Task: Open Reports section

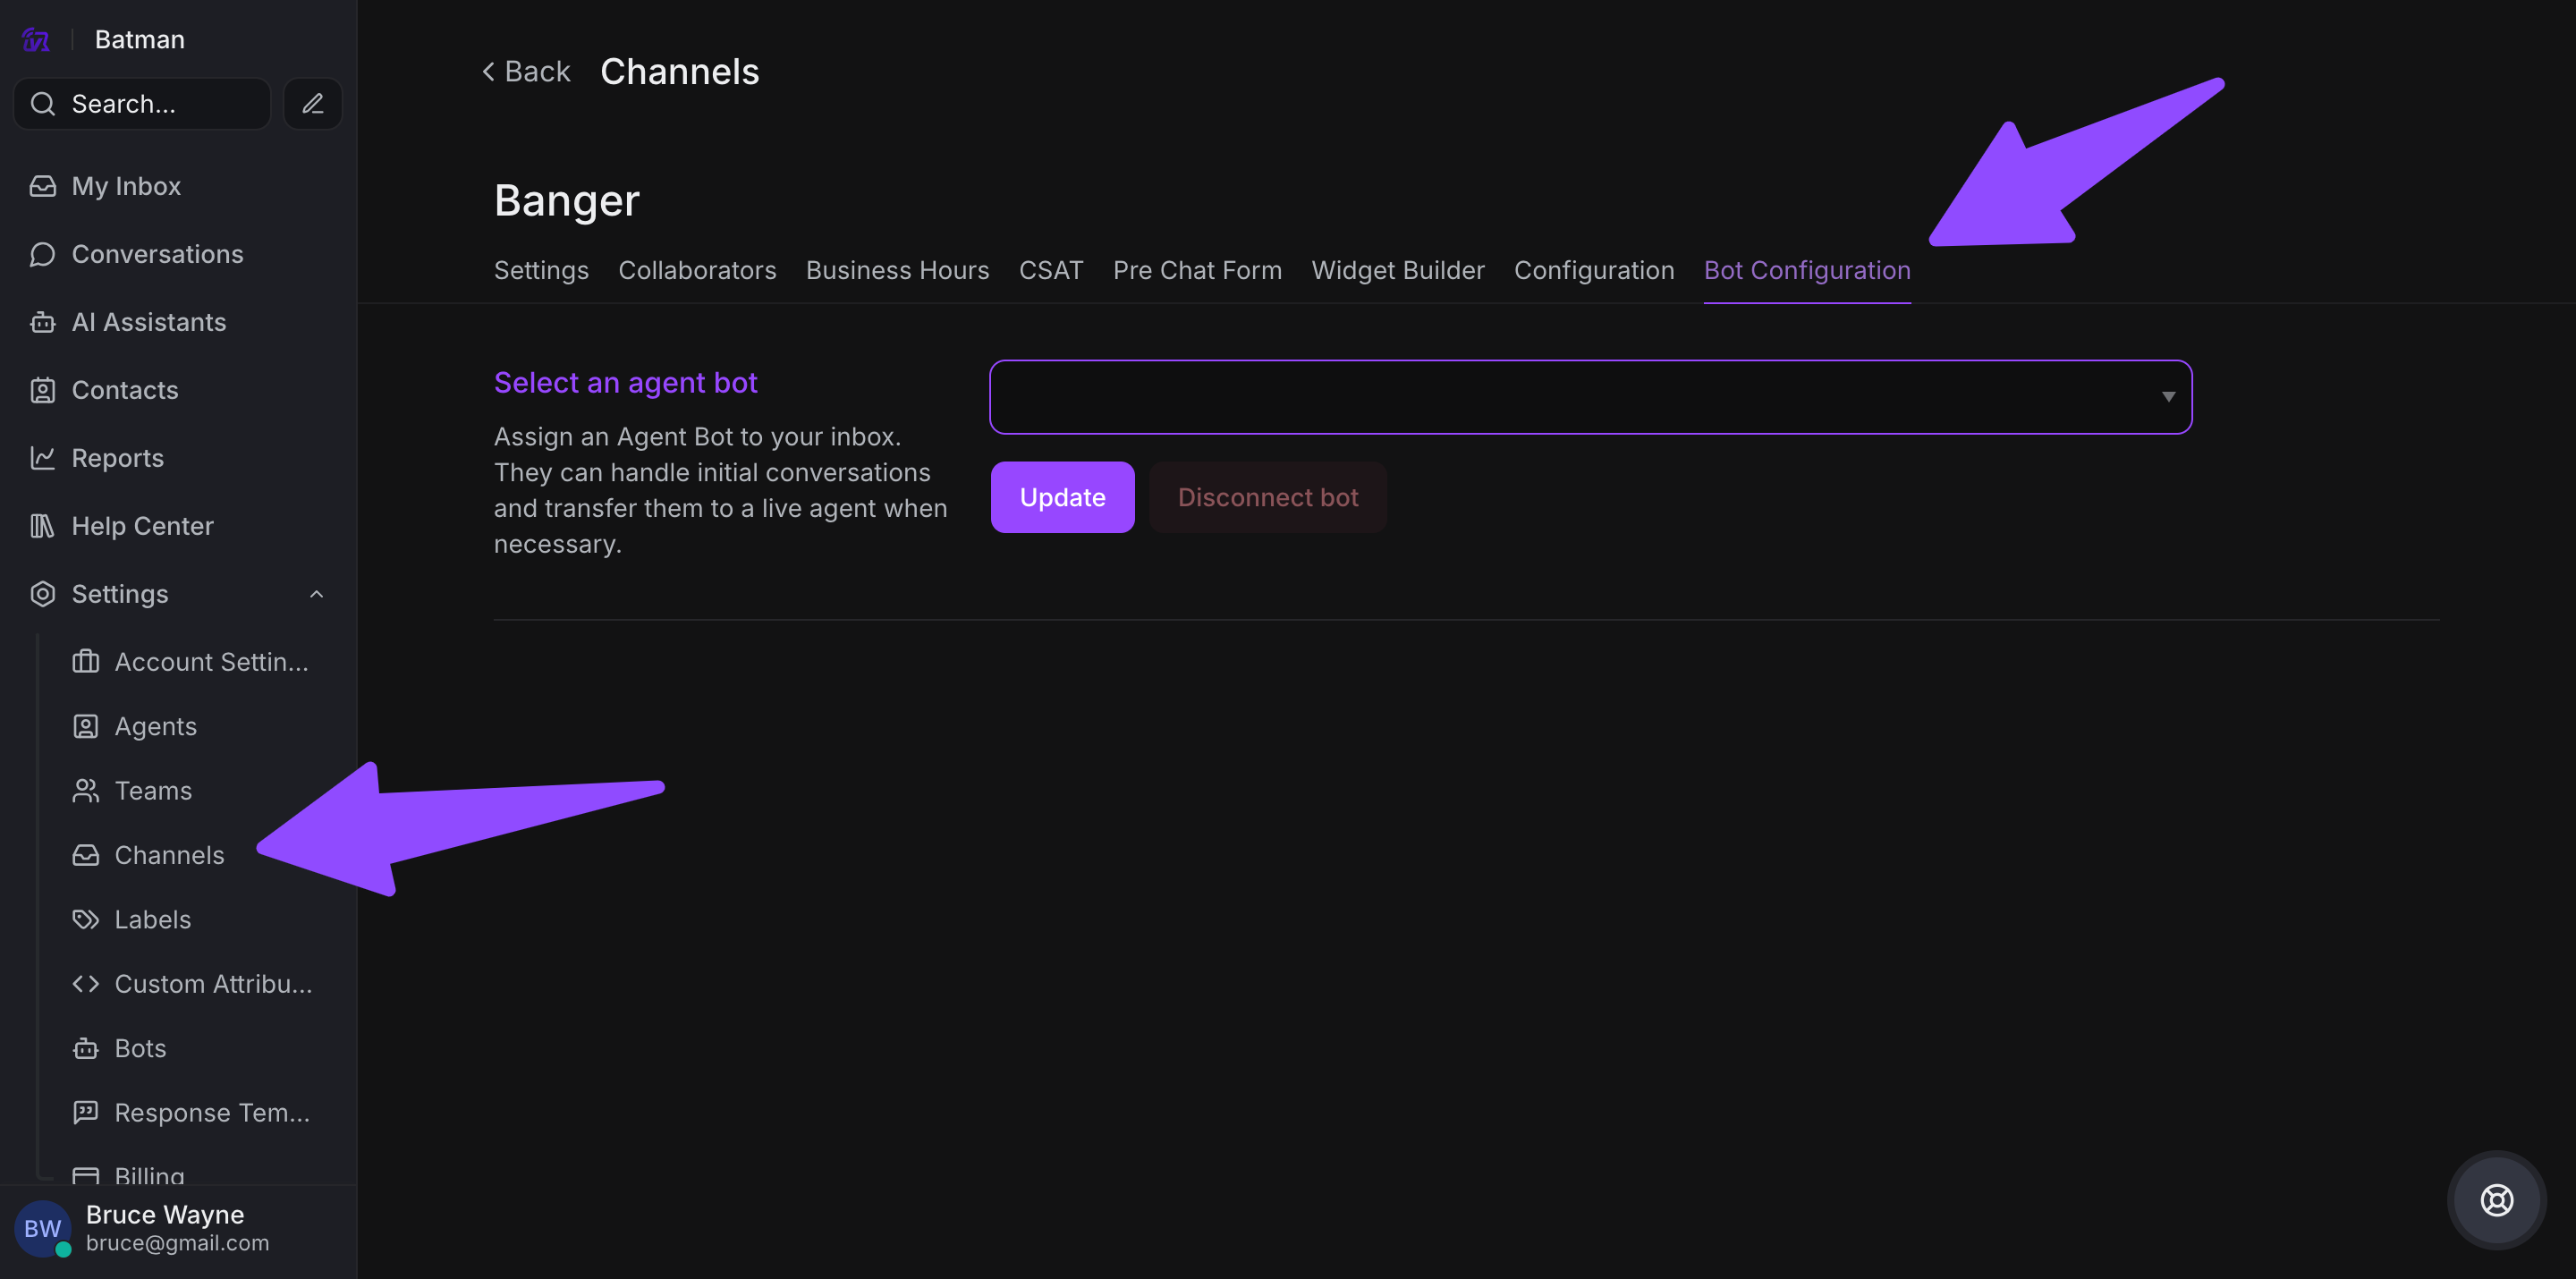Action: pyautogui.click(x=117, y=458)
